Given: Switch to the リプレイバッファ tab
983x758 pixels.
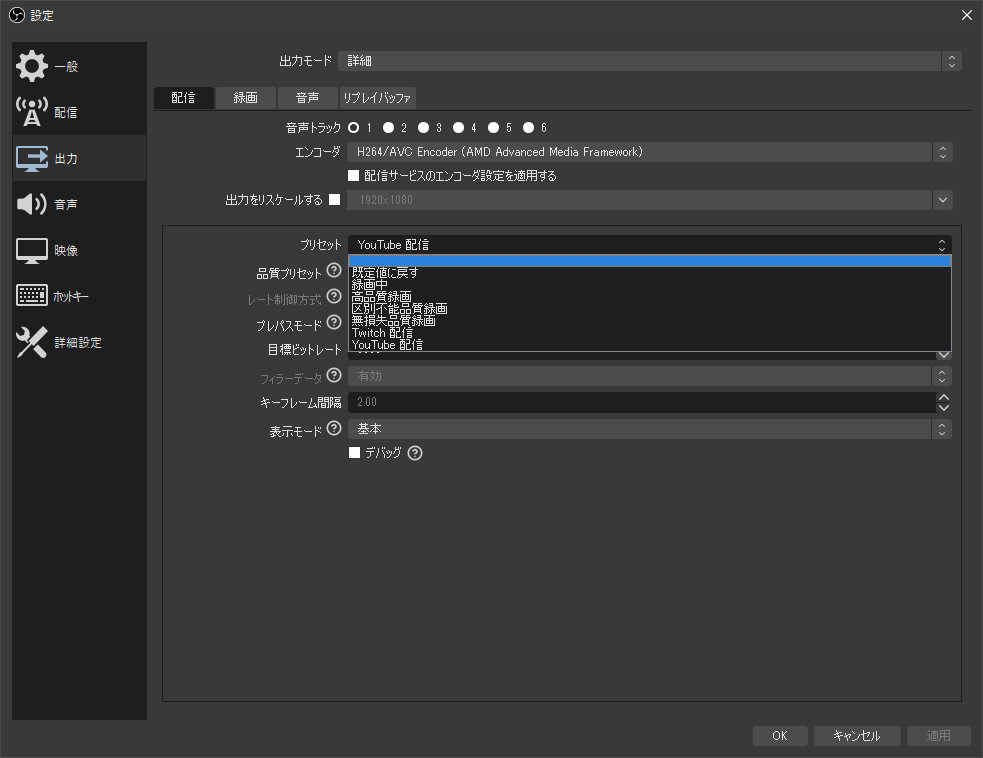Looking at the screenshot, I should (x=380, y=98).
